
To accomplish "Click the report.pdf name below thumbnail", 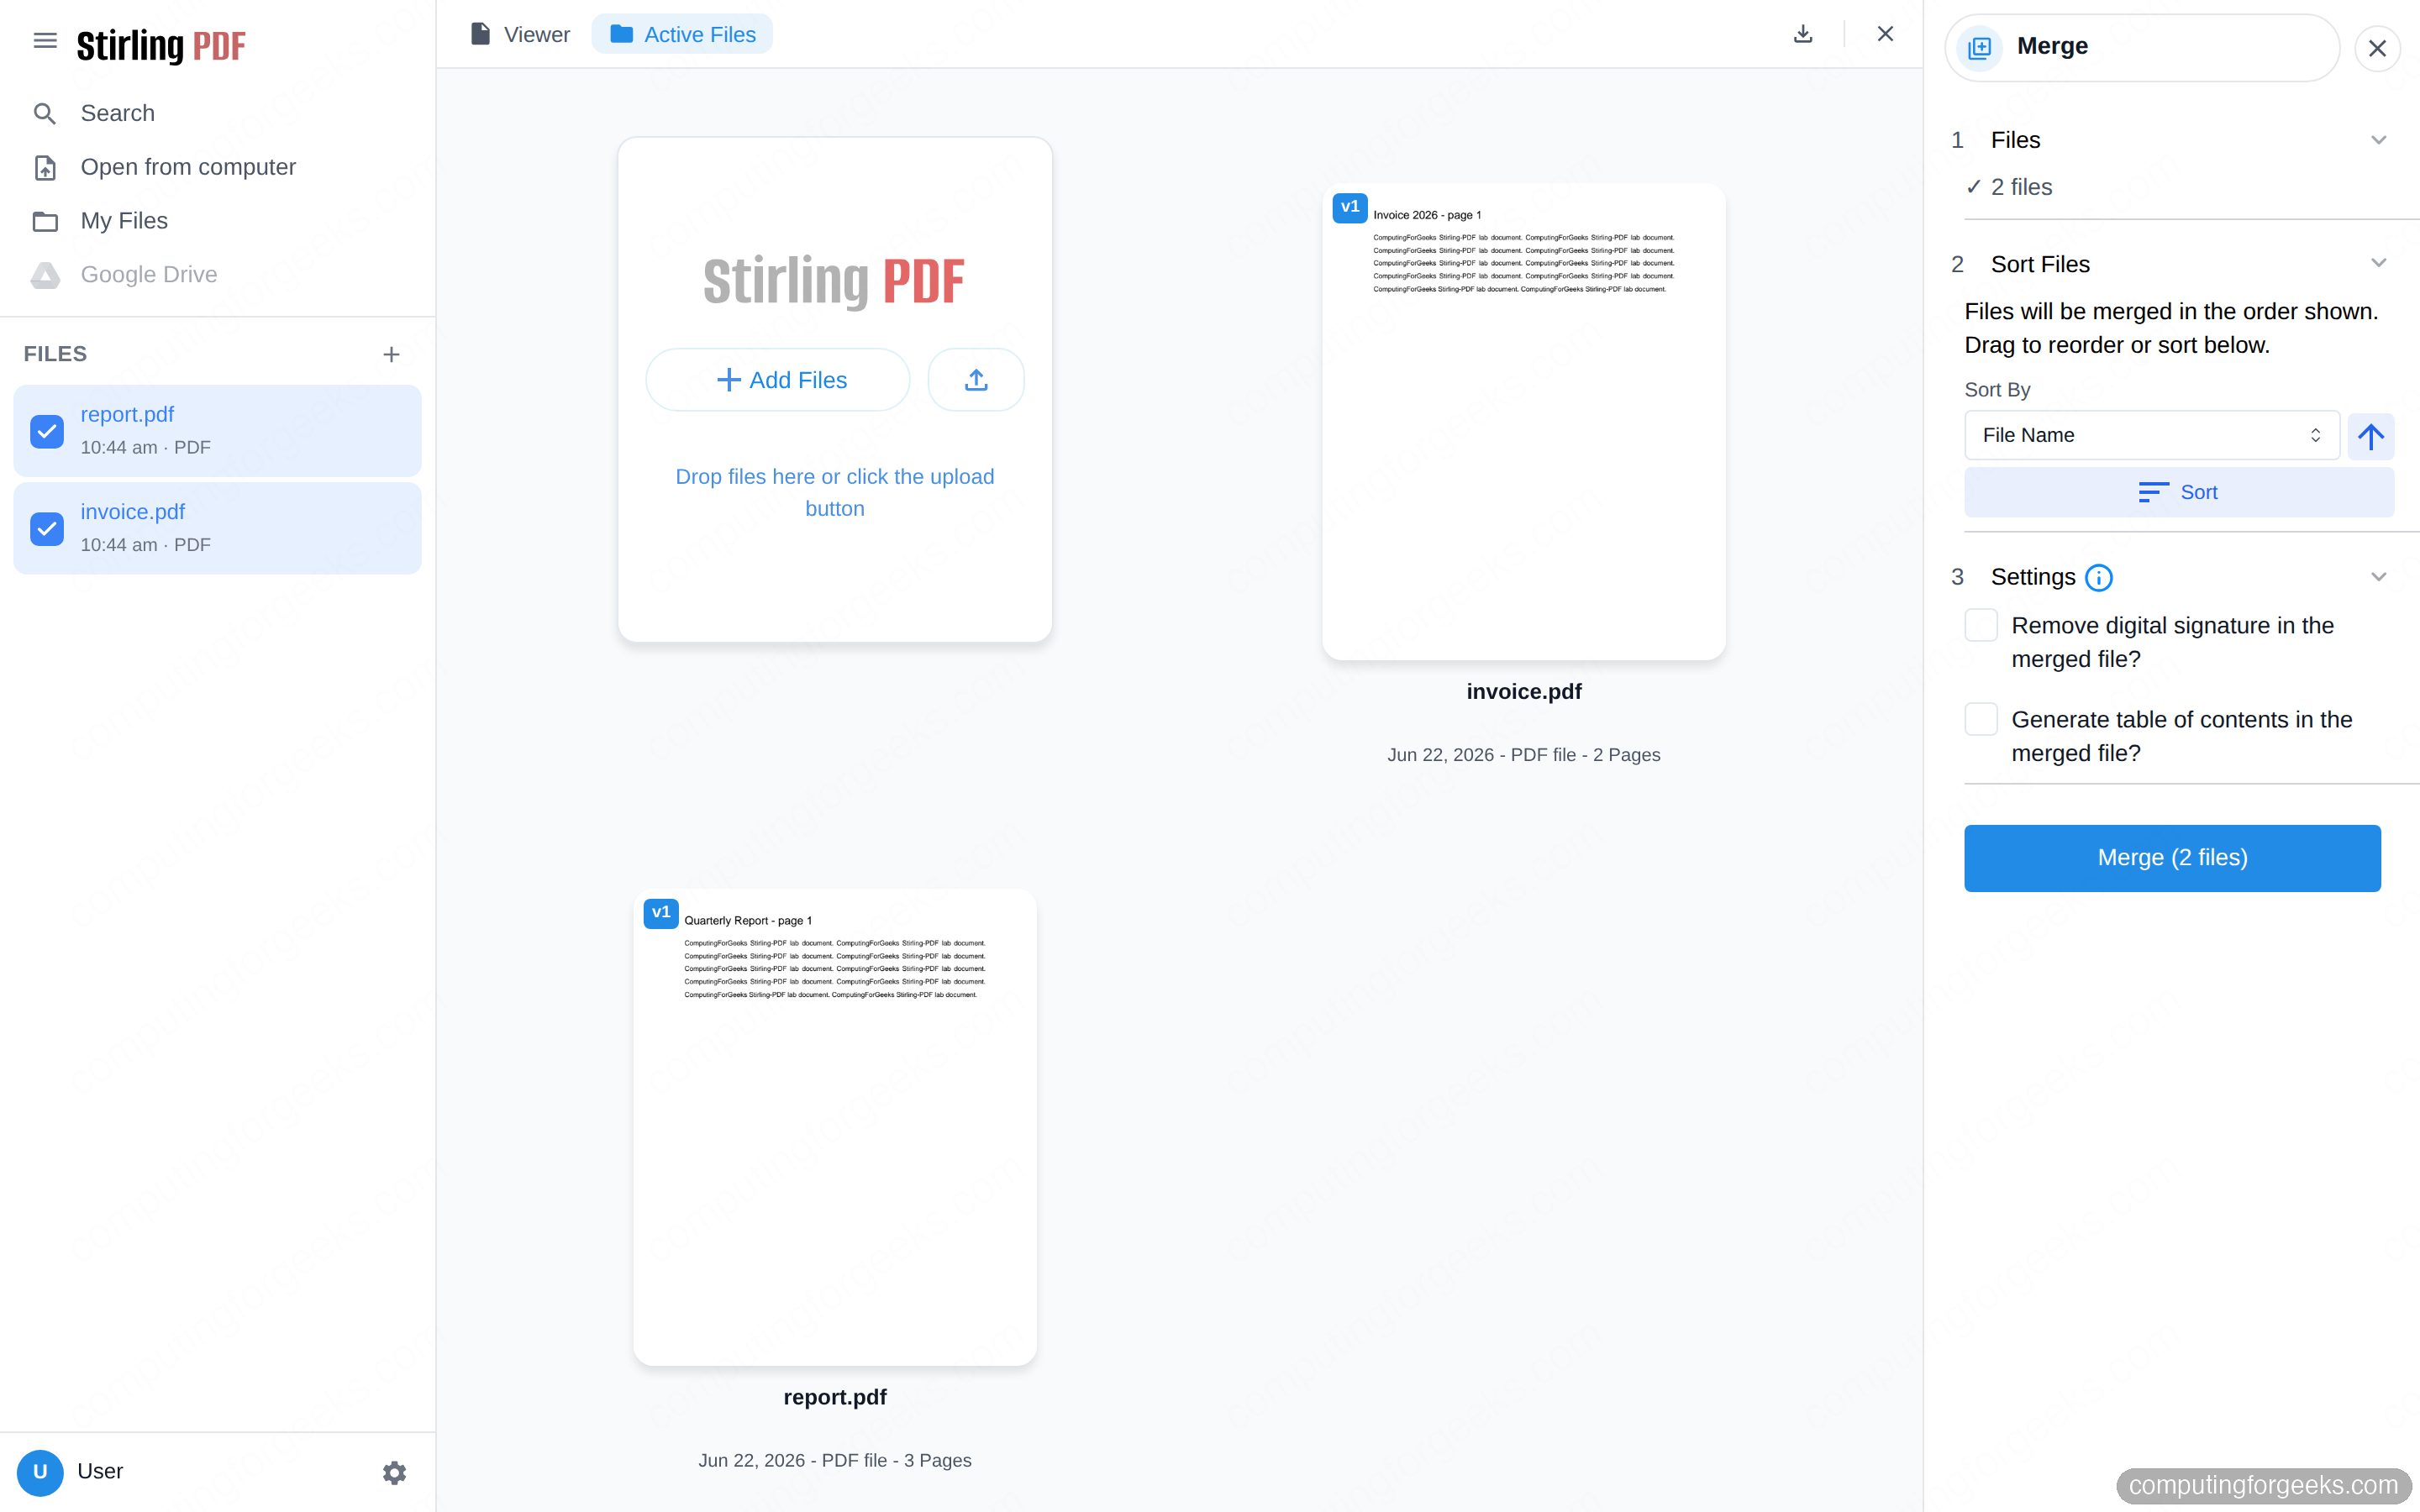I will coord(835,1397).
